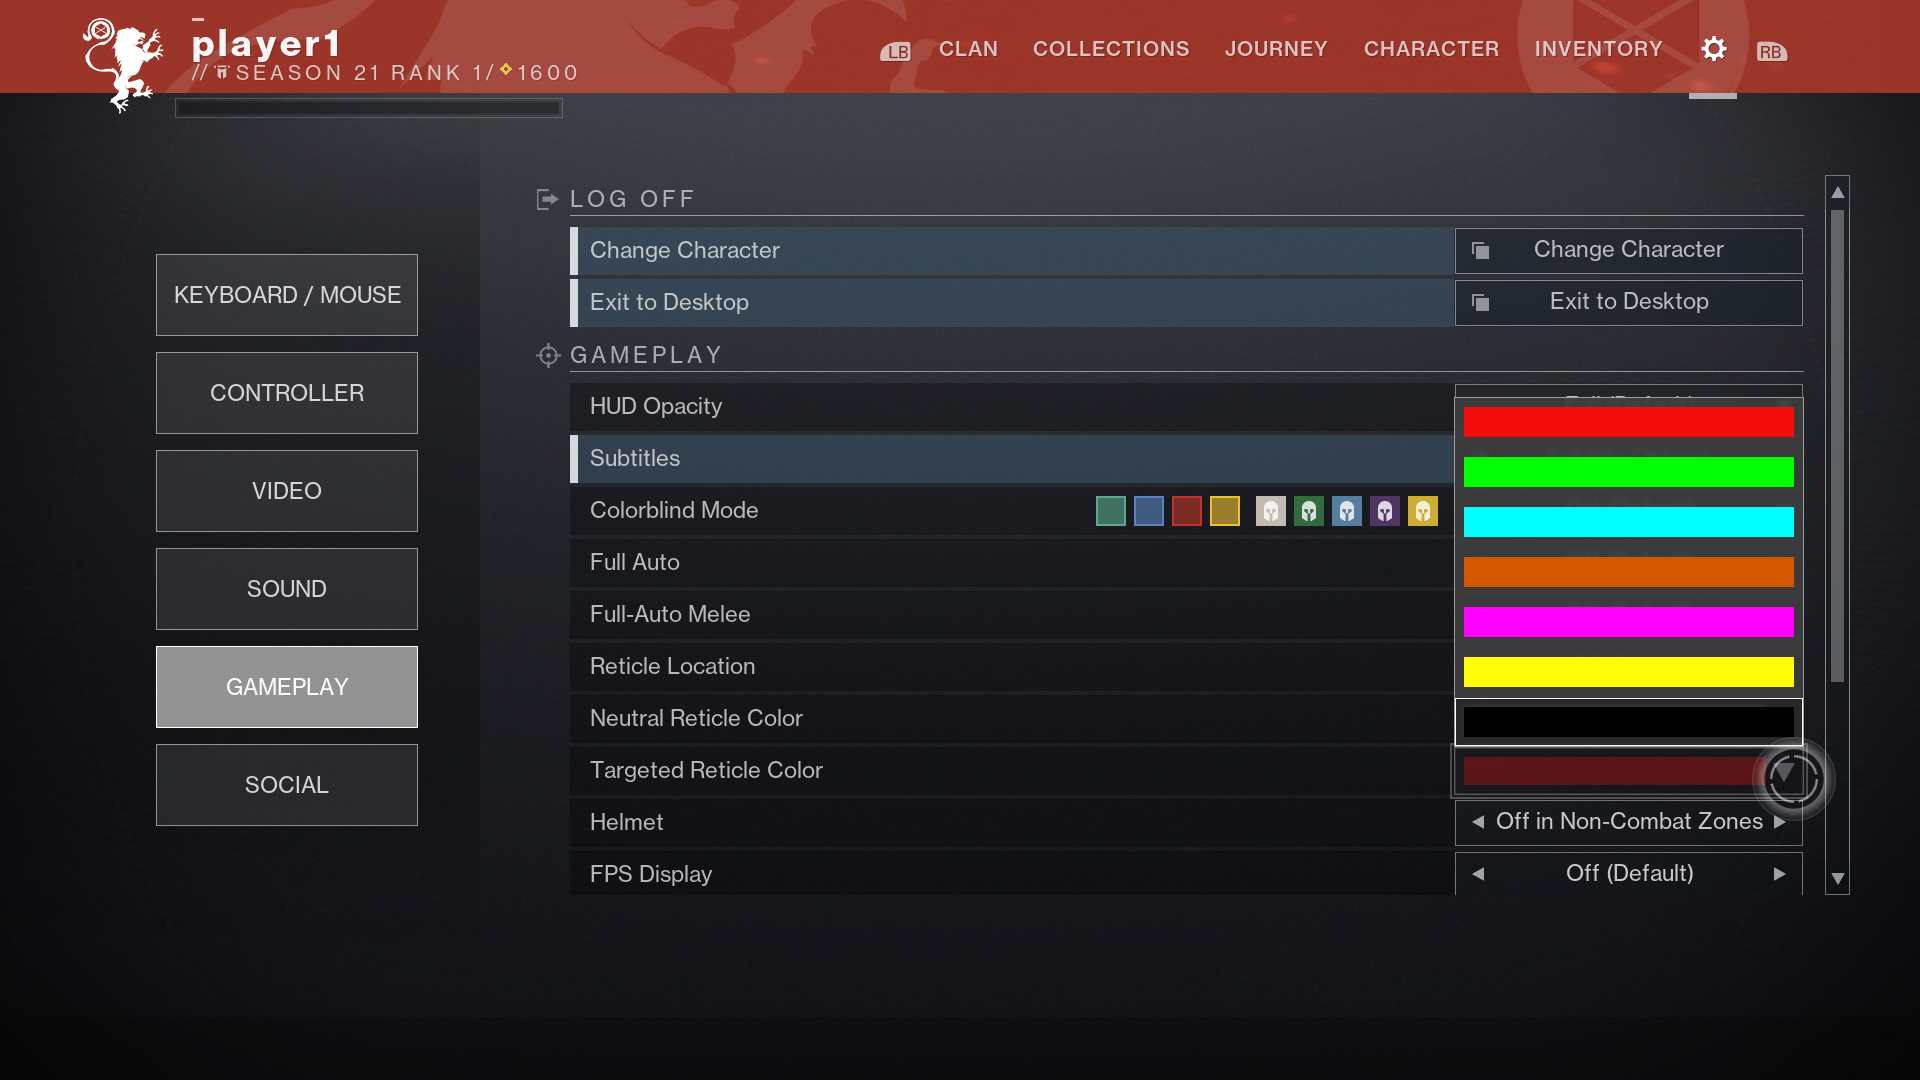This screenshot has width=1920, height=1080.
Task: Toggle Full-Auto Melee setting
Action: click(1629, 615)
